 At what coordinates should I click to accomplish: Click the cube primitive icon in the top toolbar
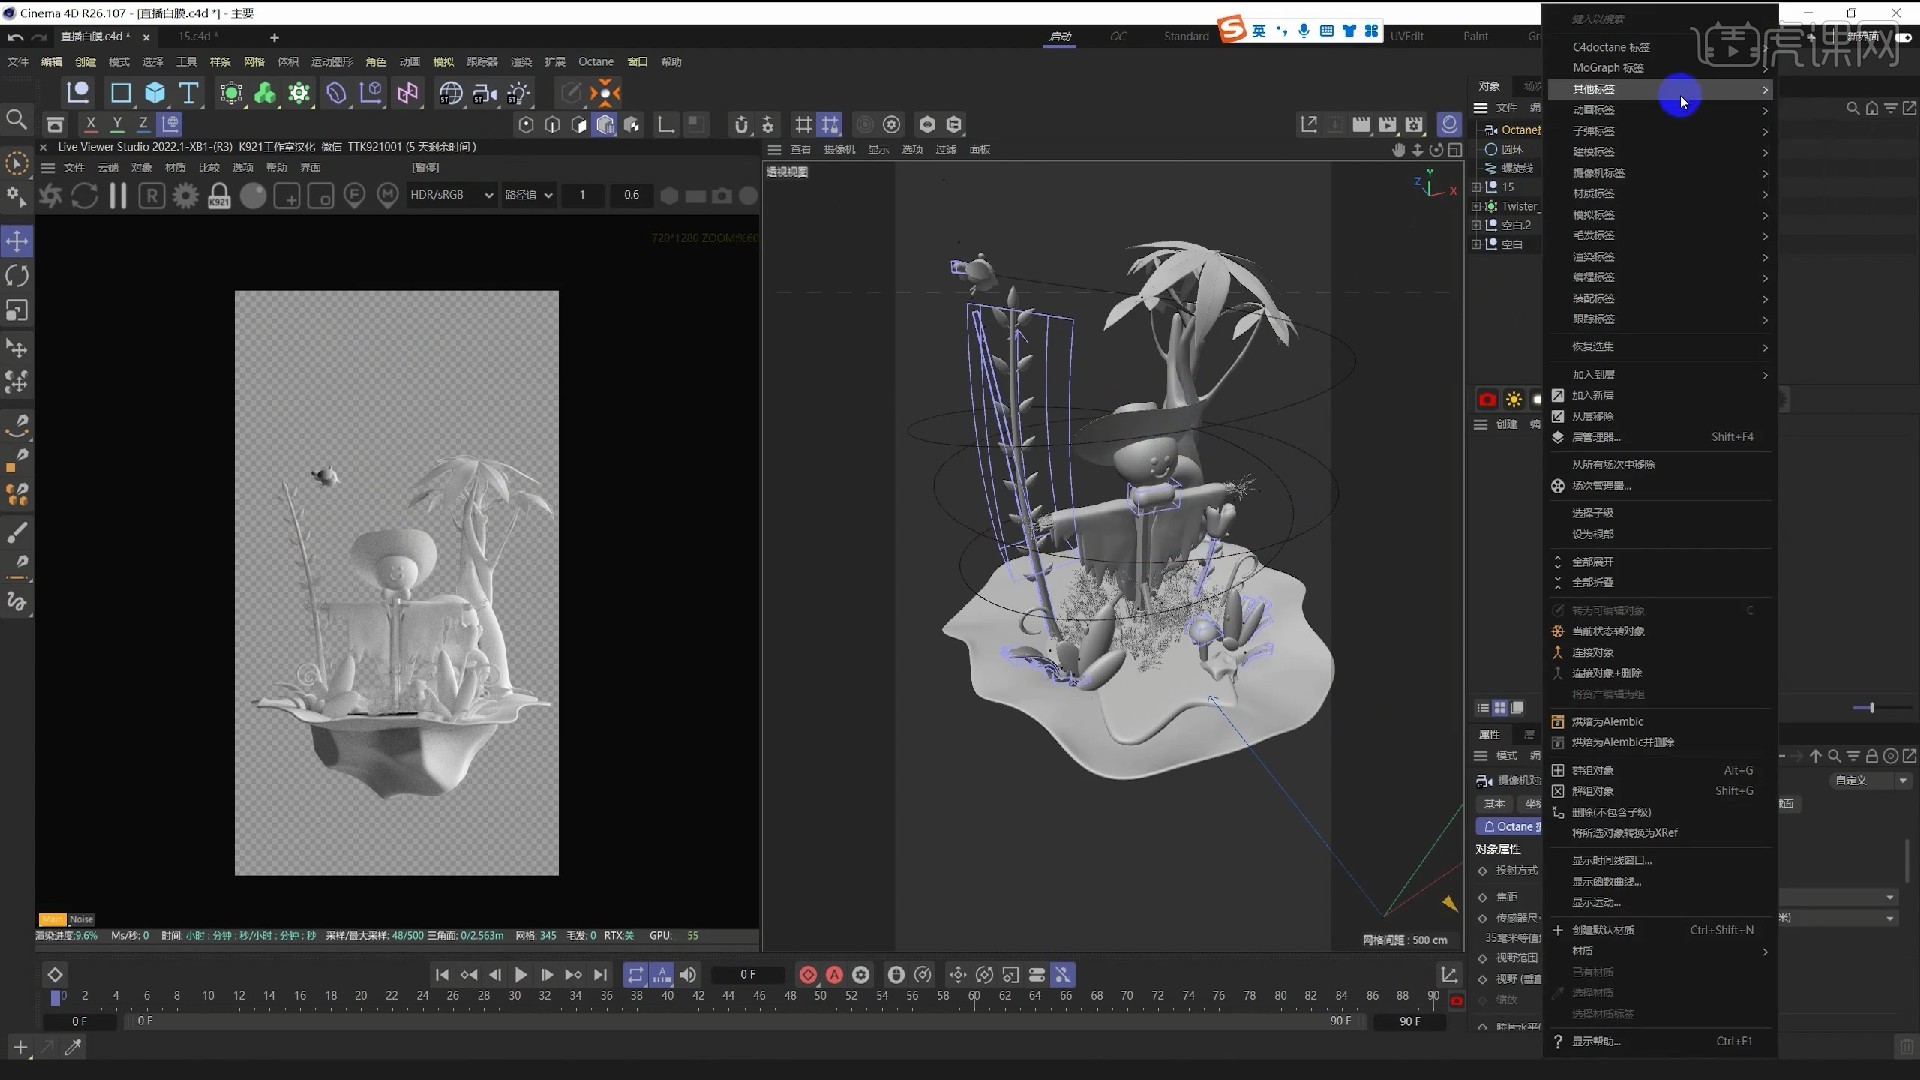153,92
